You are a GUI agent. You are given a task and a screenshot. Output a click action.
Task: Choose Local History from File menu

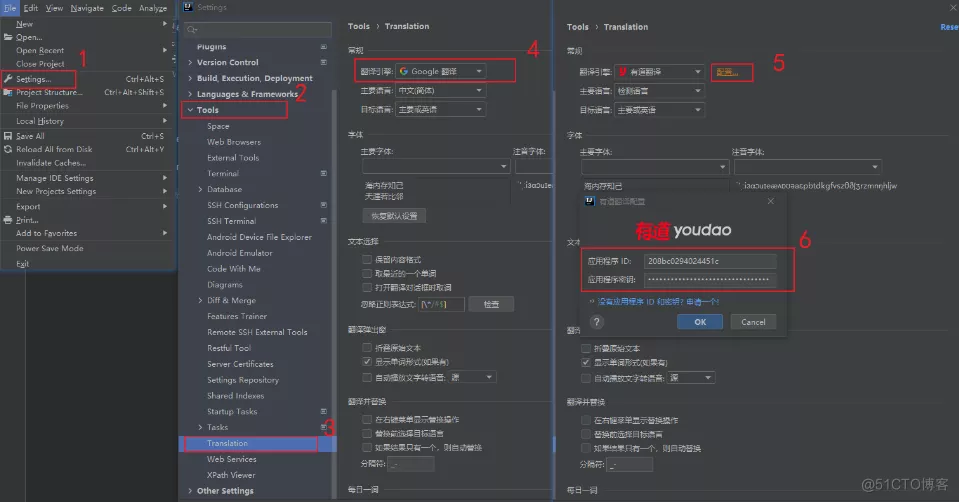(x=39, y=121)
